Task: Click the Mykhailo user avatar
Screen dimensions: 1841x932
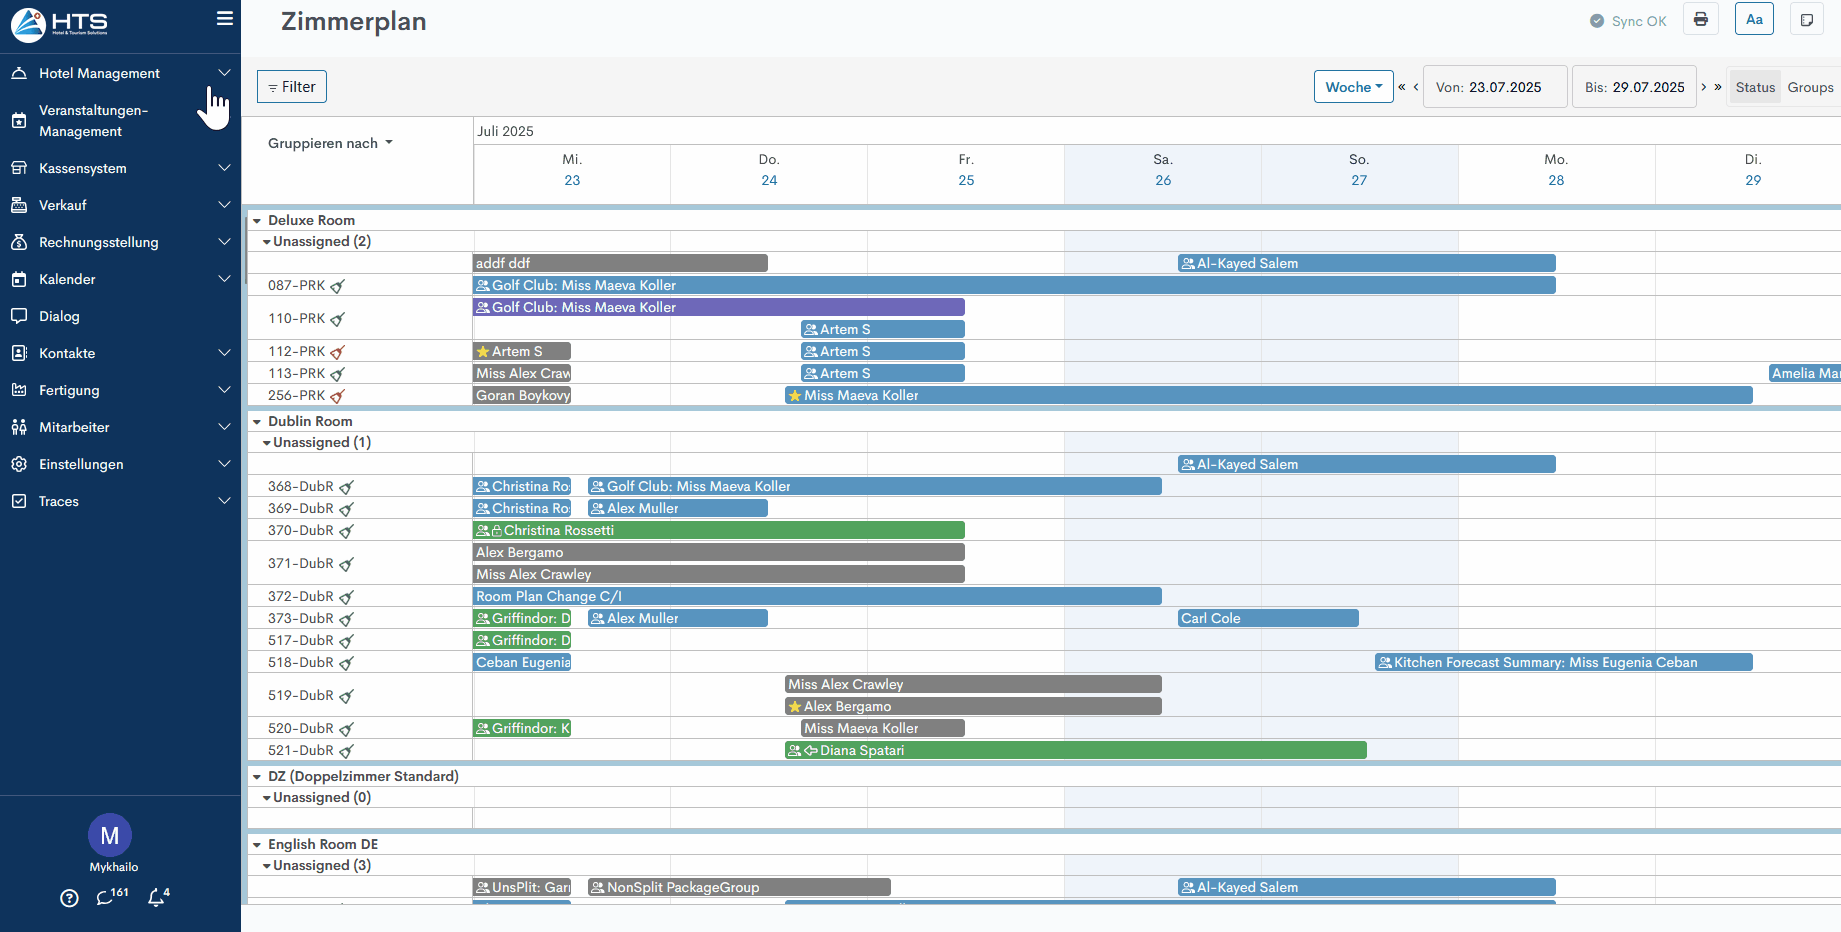Action: [x=110, y=835]
